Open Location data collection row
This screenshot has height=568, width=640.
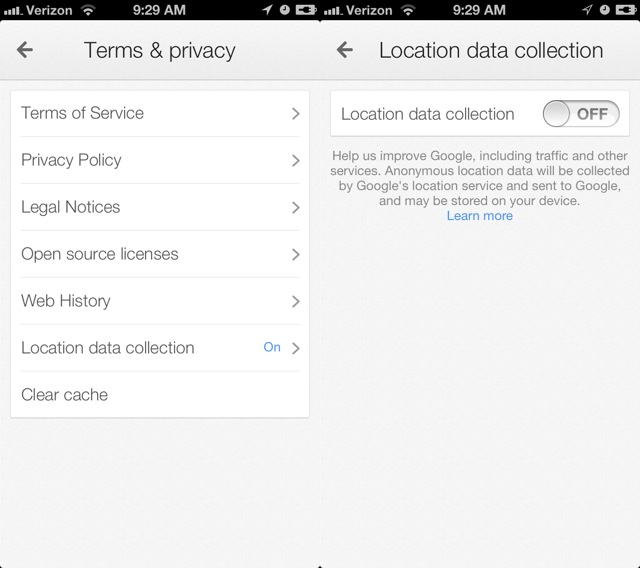[160, 348]
